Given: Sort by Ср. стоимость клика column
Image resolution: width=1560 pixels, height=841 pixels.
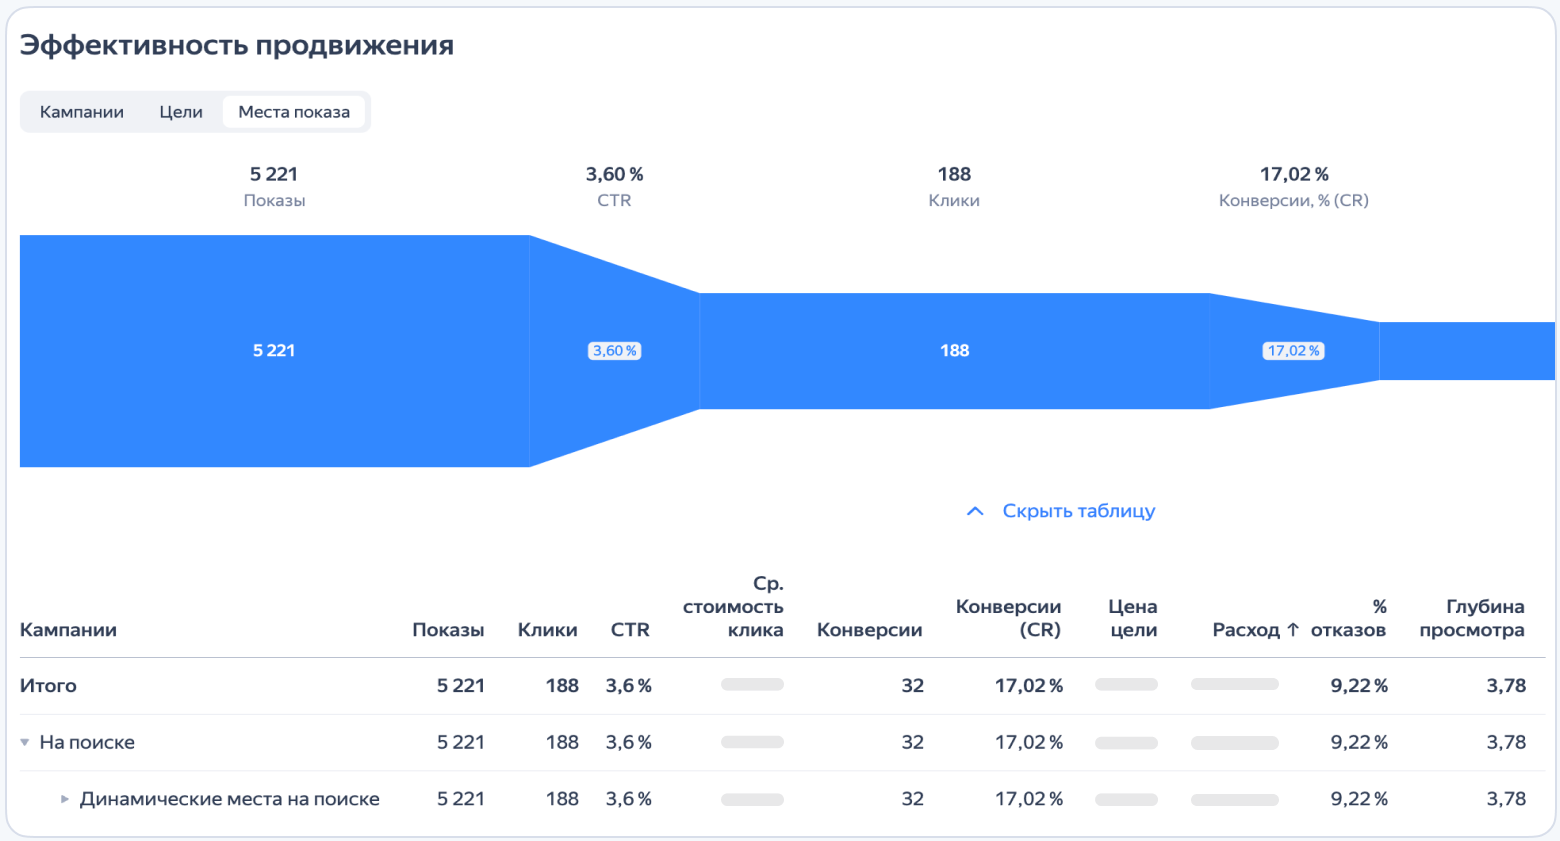Looking at the screenshot, I should (733, 607).
